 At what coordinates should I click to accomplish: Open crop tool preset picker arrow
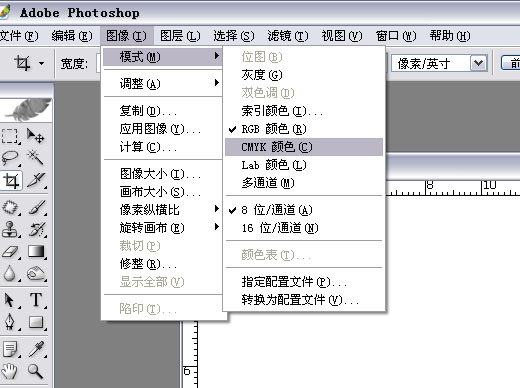pyautogui.click(x=41, y=63)
